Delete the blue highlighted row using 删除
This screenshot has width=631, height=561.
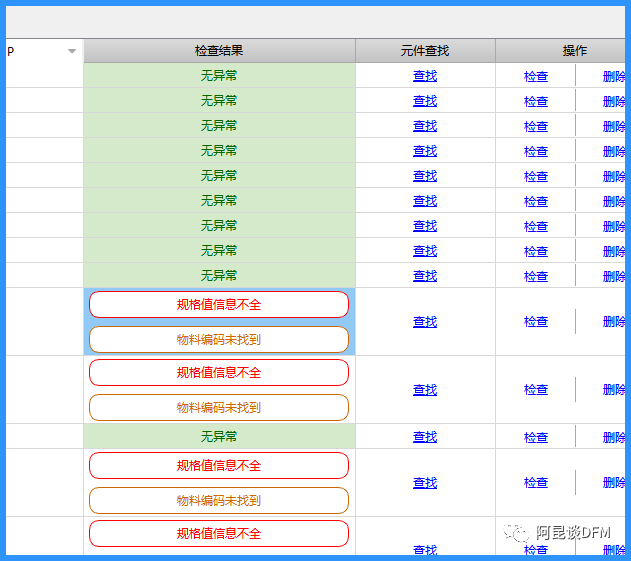coord(614,322)
